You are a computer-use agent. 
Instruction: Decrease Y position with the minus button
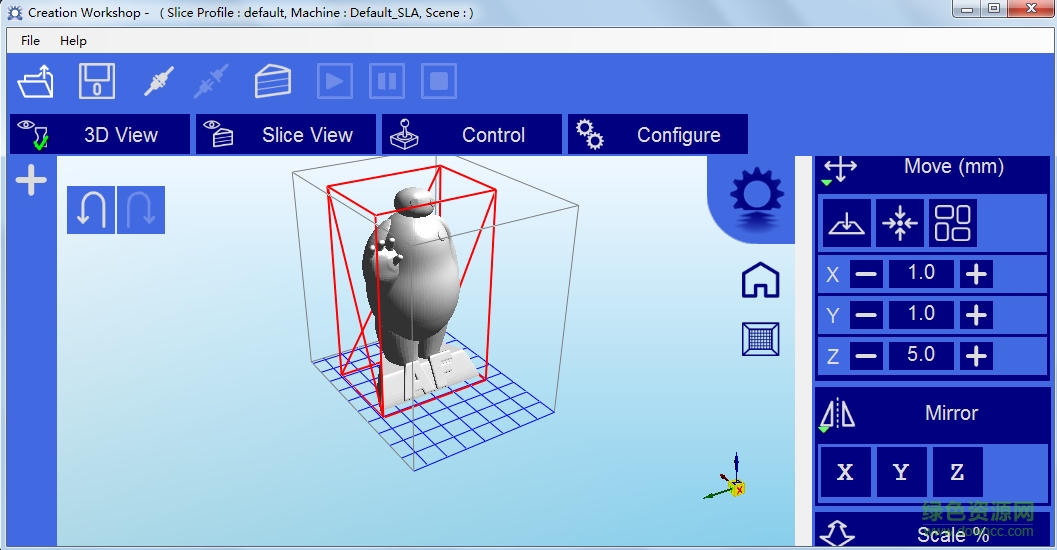pos(866,314)
